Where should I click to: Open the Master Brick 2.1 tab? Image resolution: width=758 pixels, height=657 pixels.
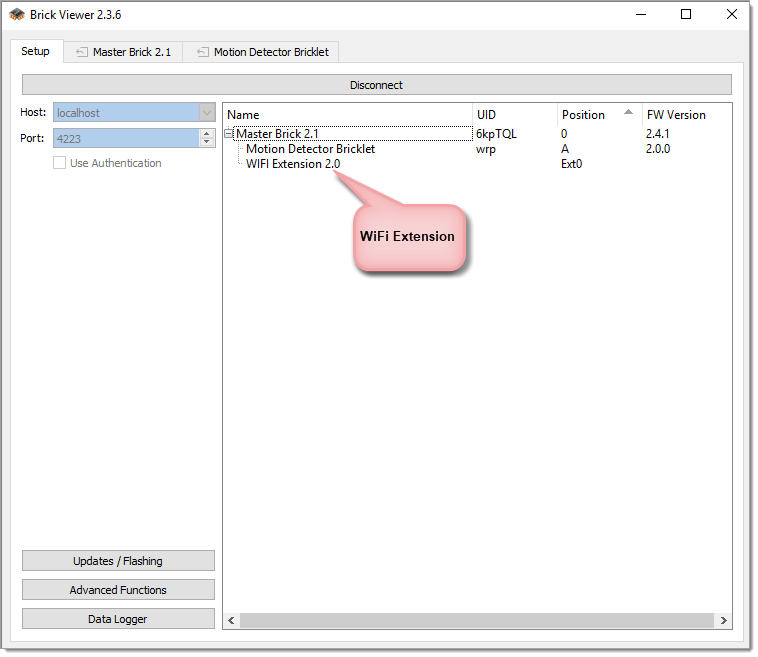(123, 52)
